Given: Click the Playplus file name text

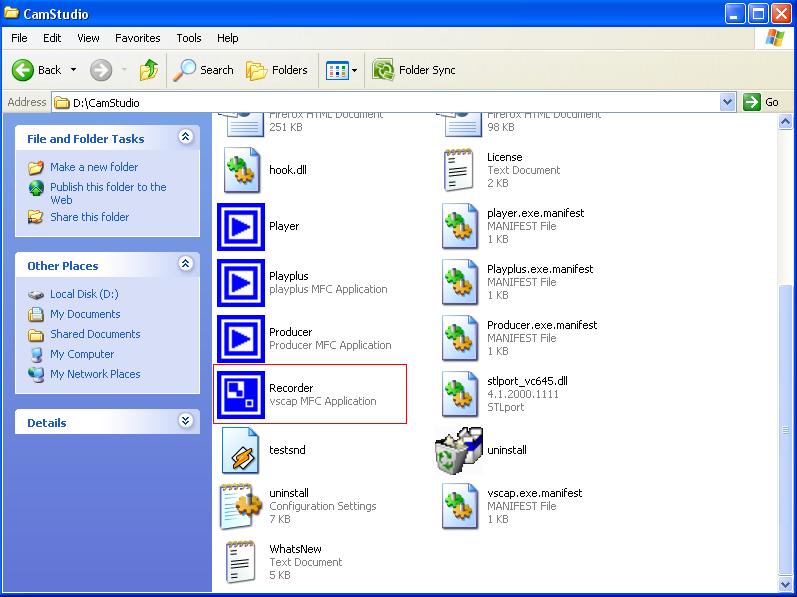Looking at the screenshot, I should [x=289, y=276].
